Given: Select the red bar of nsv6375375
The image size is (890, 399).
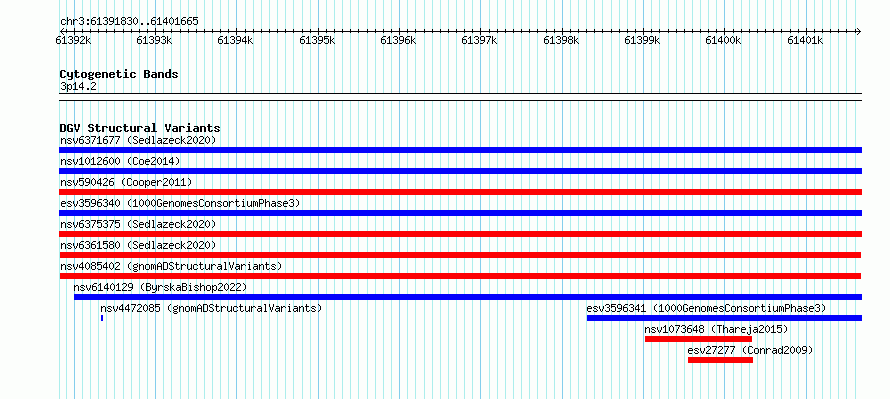Looking at the screenshot, I should [x=460, y=234].
